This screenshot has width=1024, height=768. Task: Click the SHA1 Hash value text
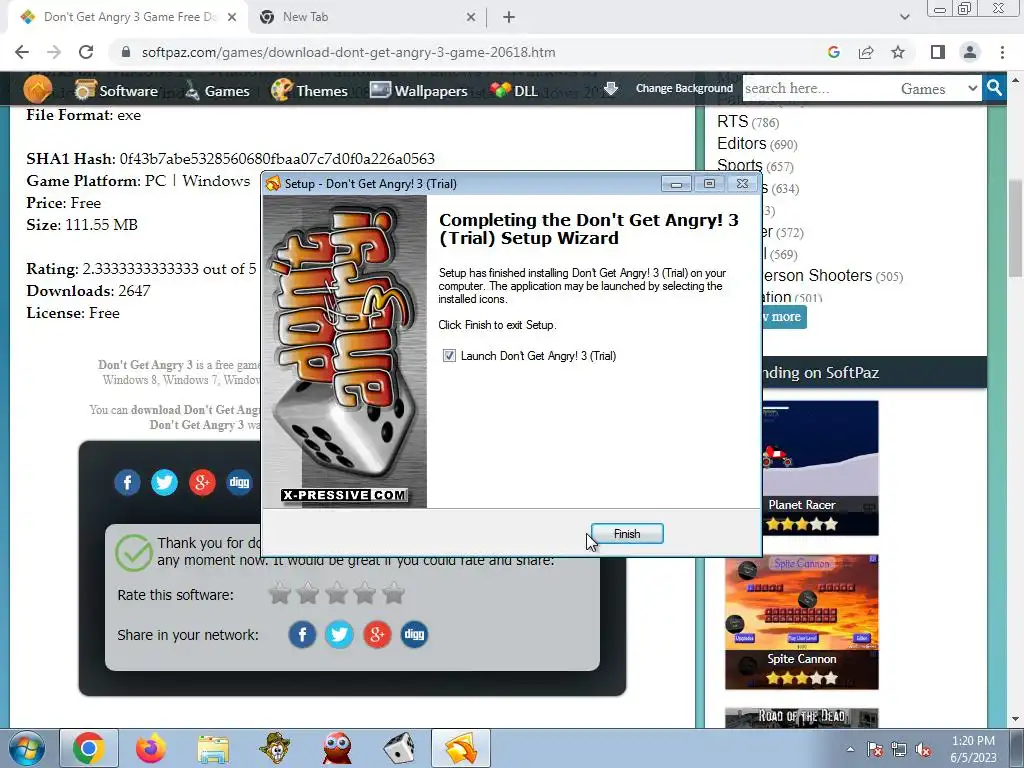point(277,159)
